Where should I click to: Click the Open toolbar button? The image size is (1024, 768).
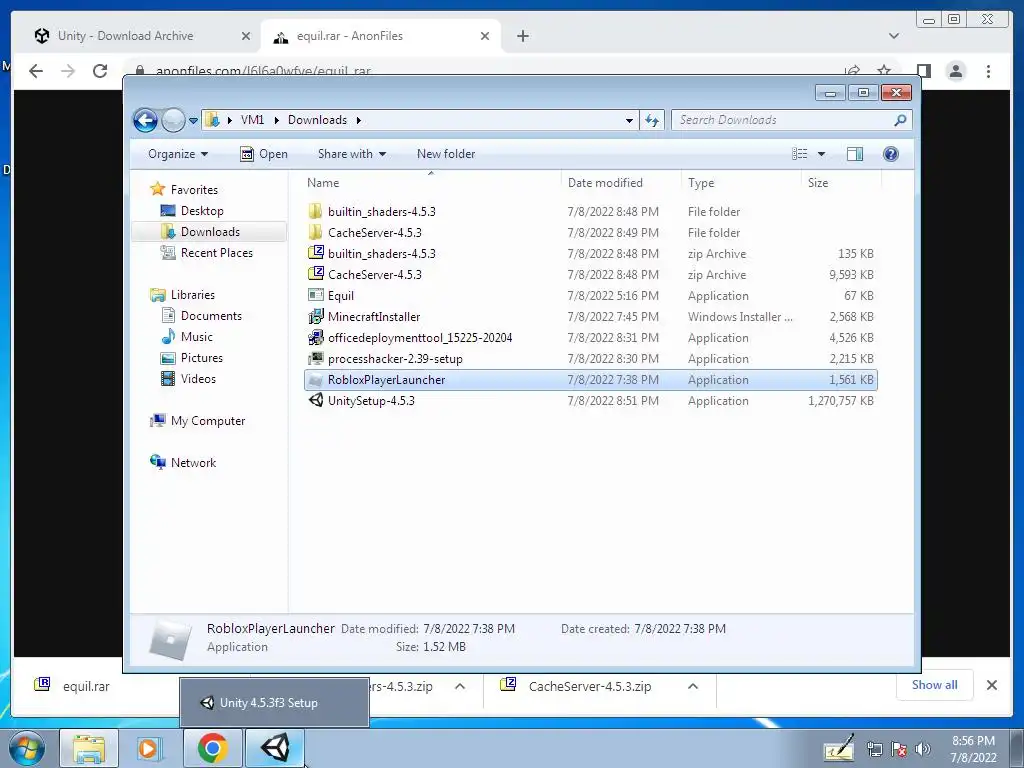264,154
